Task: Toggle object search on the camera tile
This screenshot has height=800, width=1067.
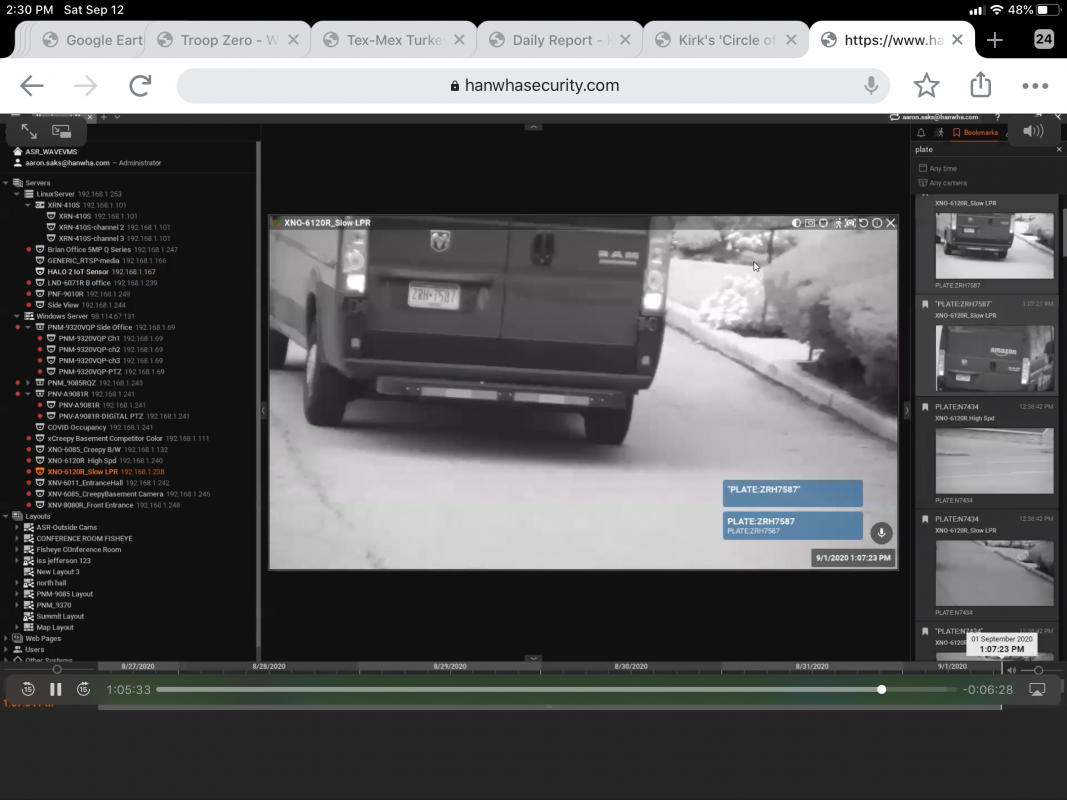Action: (851, 223)
